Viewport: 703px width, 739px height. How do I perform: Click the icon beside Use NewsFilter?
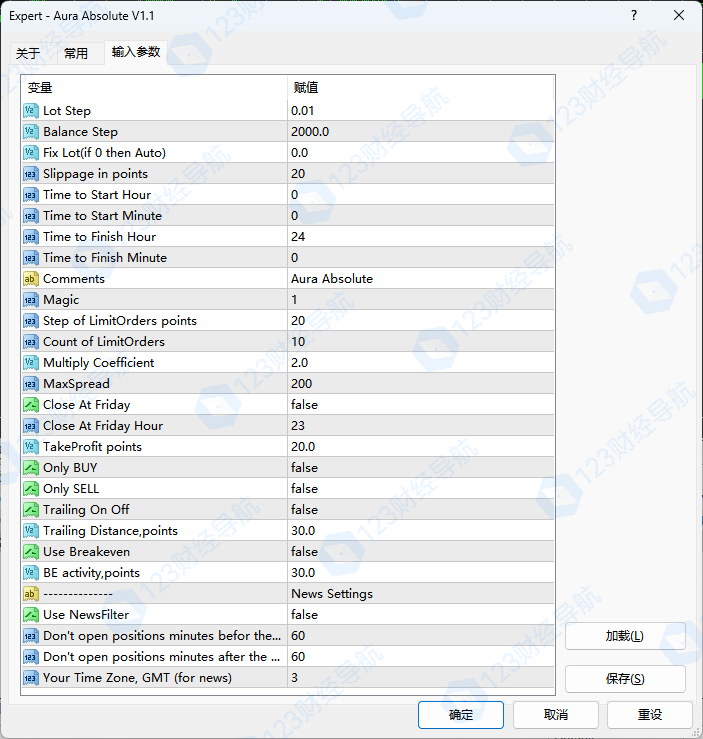[31, 615]
